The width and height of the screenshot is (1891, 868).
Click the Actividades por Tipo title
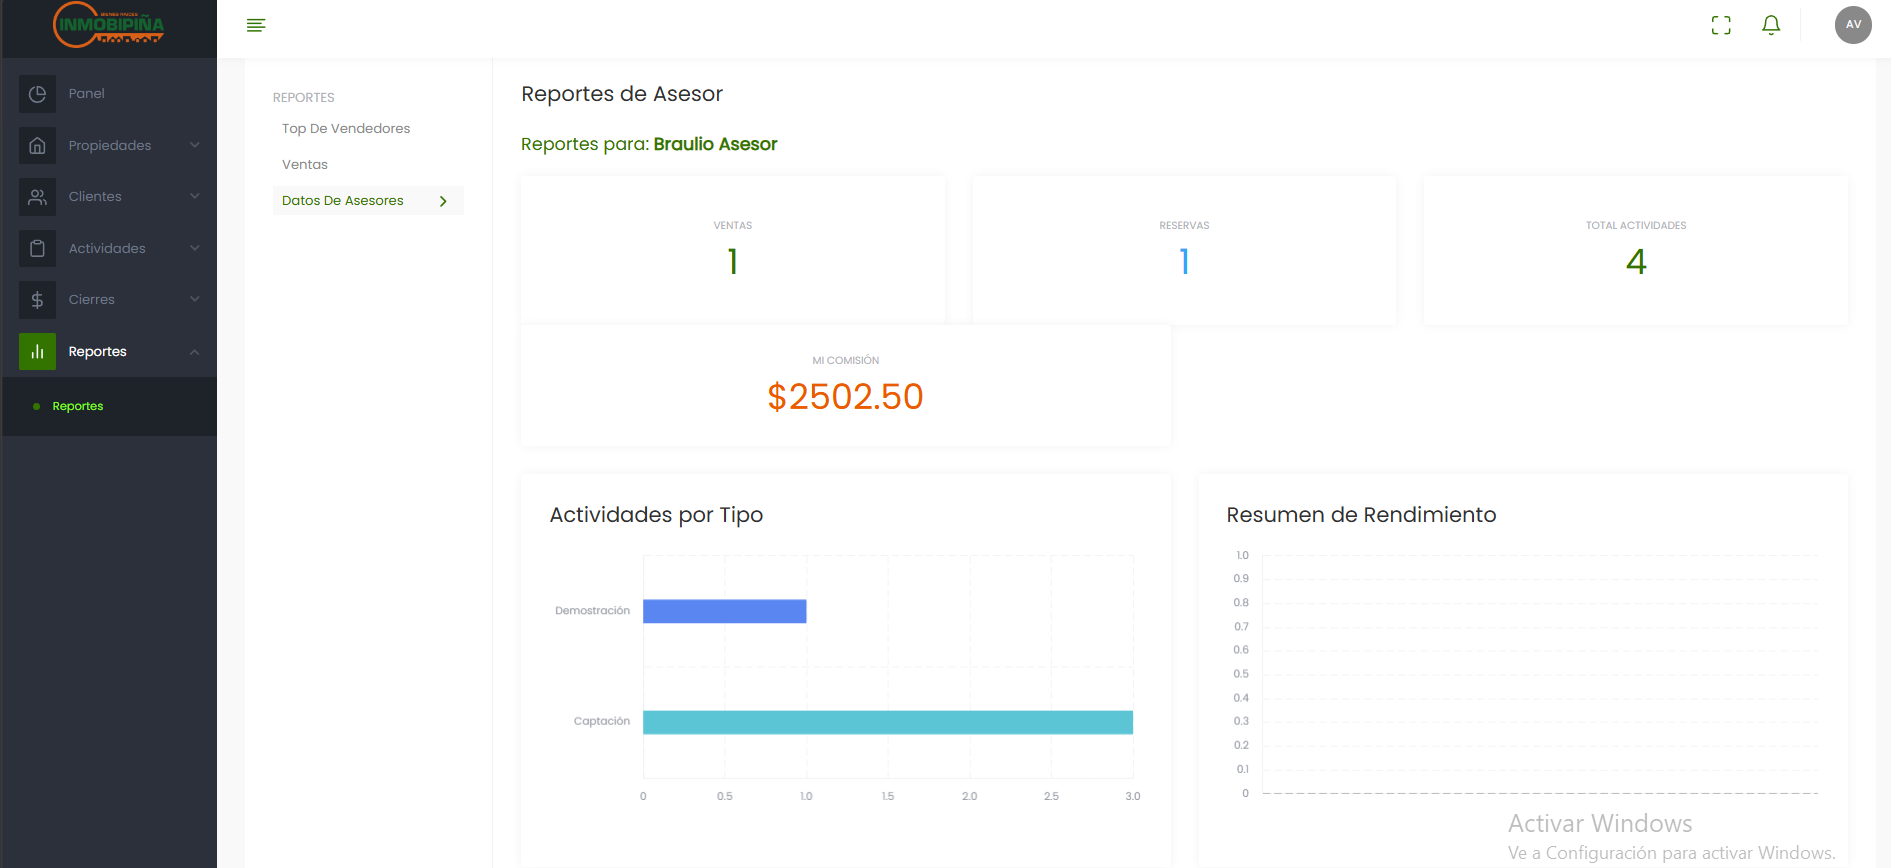[x=656, y=515]
